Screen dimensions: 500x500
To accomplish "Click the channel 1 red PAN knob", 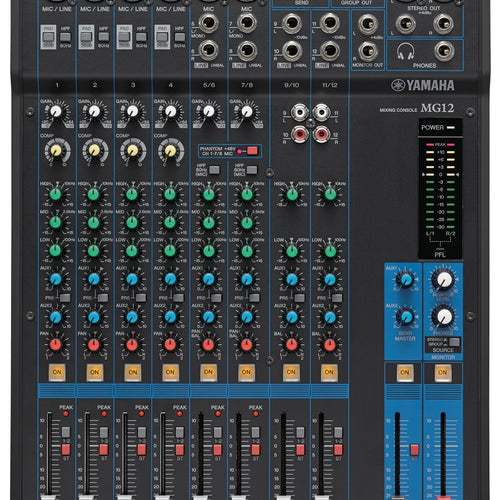I will pos(56,345).
